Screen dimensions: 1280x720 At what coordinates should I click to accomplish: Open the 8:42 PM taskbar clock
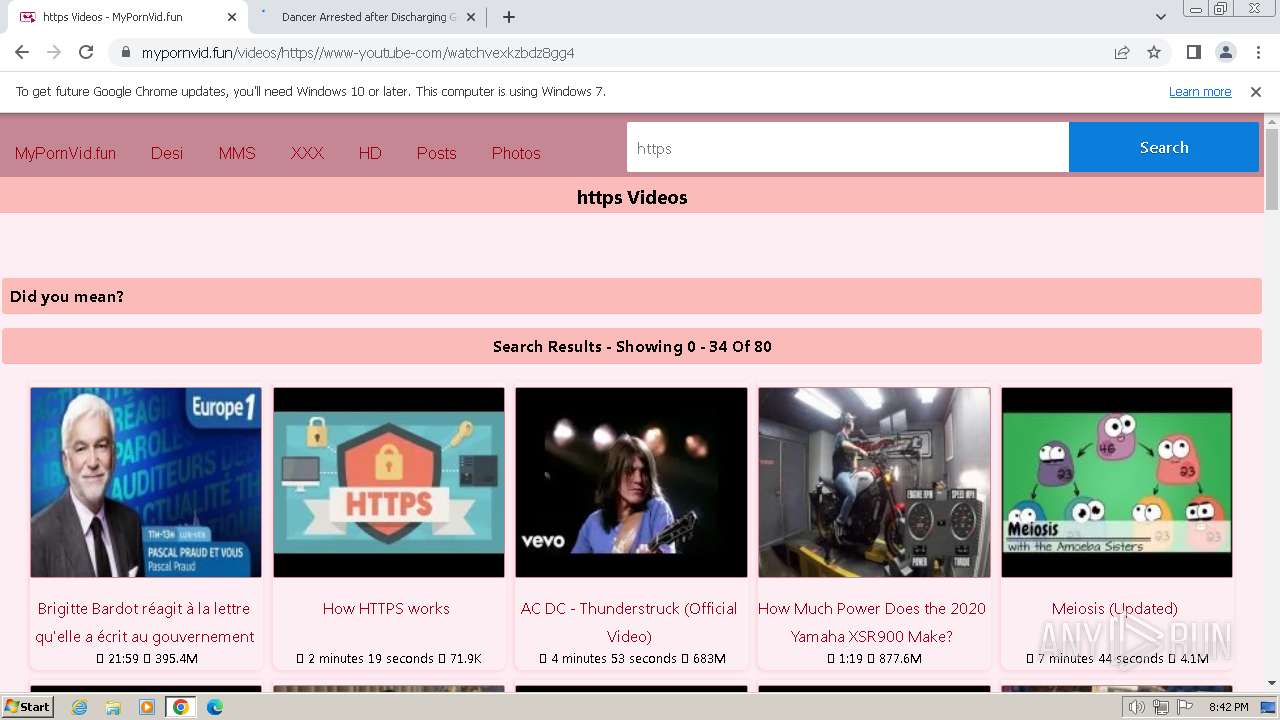(x=1228, y=707)
